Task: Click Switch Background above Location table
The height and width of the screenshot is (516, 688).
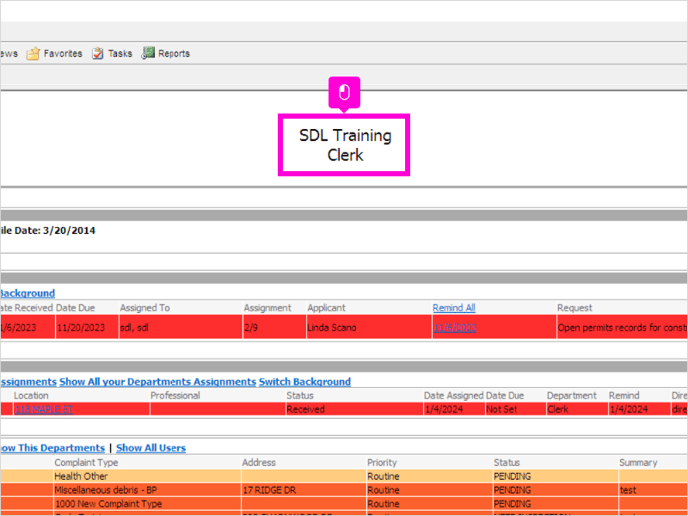Action: (x=305, y=382)
